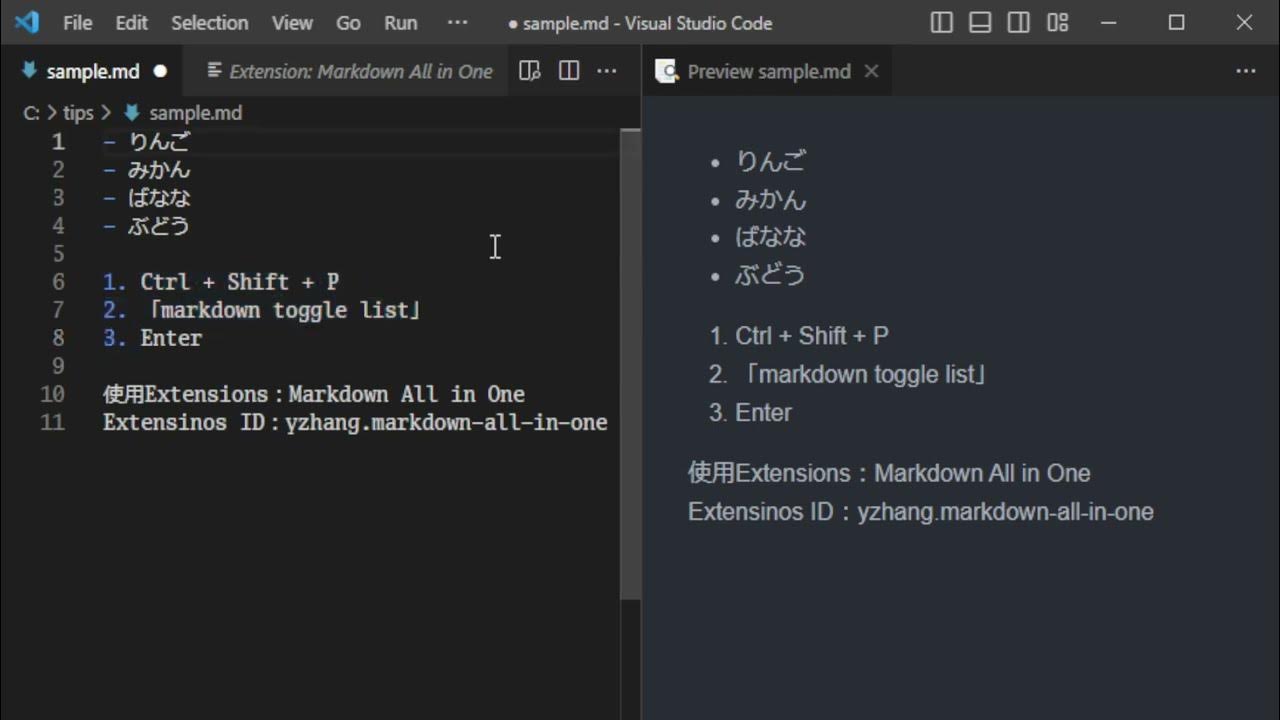Click the tips folder breadcrumb
The height and width of the screenshot is (720, 1280).
[78, 113]
